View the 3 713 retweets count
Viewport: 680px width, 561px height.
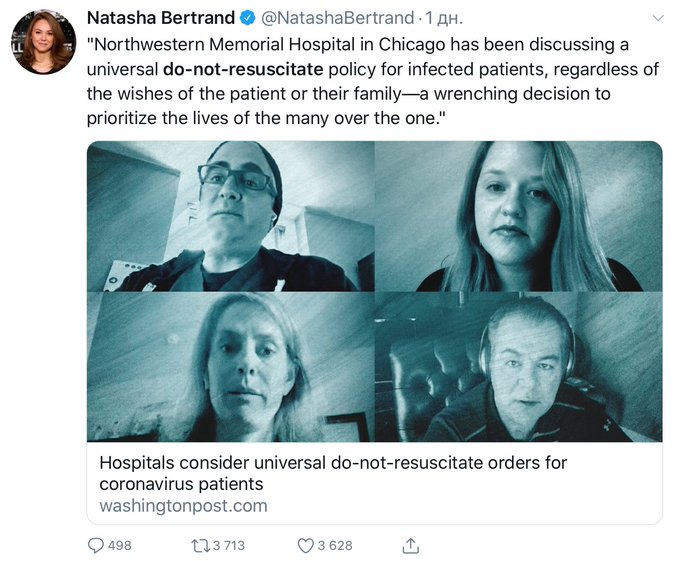coord(229,545)
